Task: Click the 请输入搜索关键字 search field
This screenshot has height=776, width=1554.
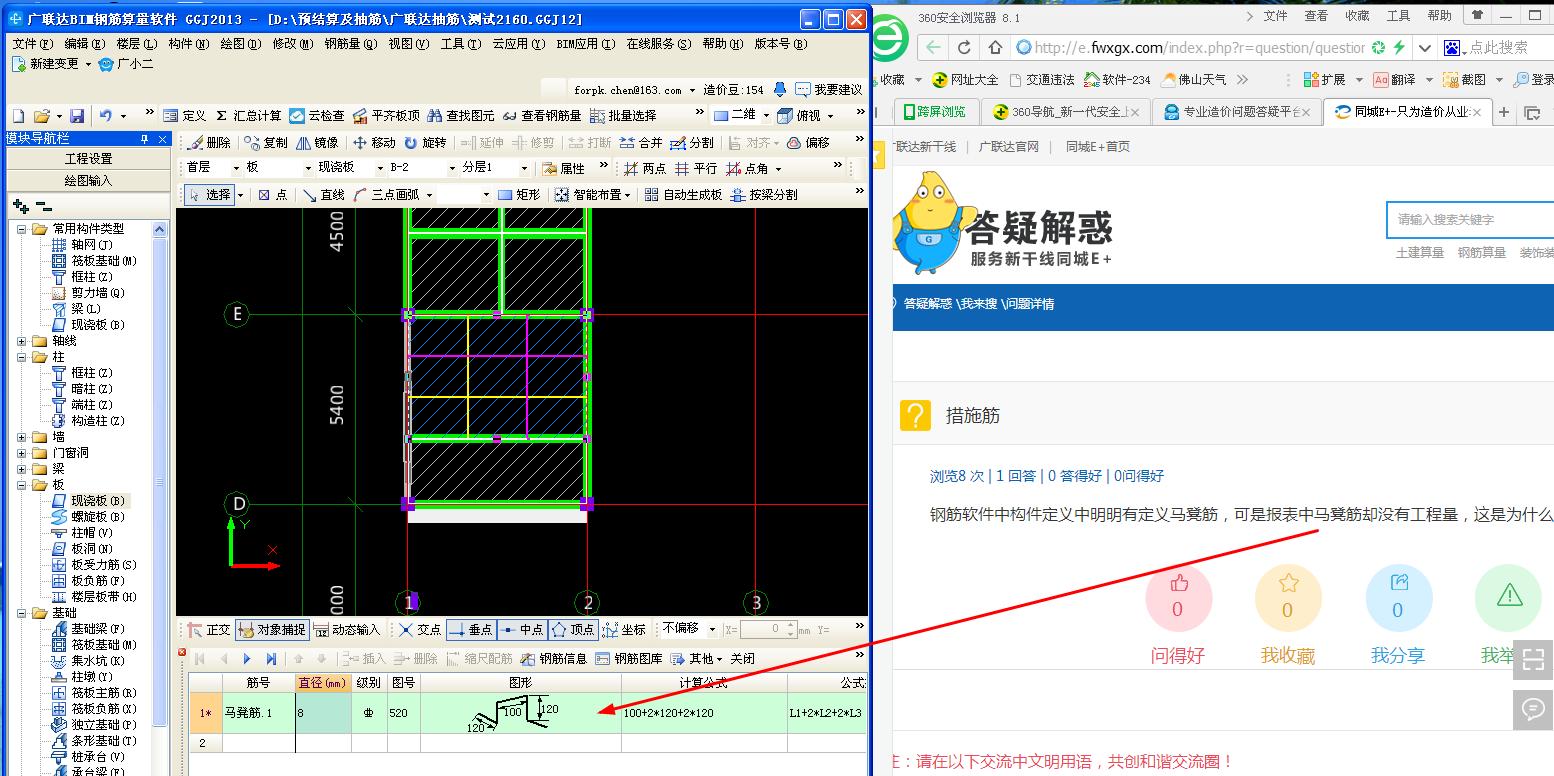Action: [1469, 220]
